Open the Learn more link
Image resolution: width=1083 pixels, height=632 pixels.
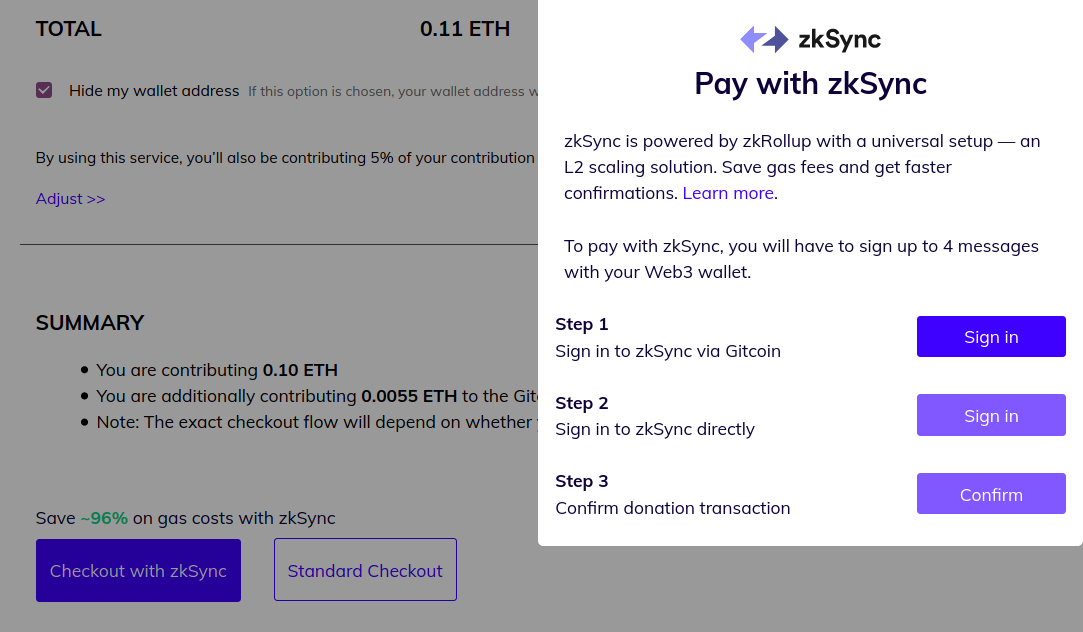(x=728, y=193)
